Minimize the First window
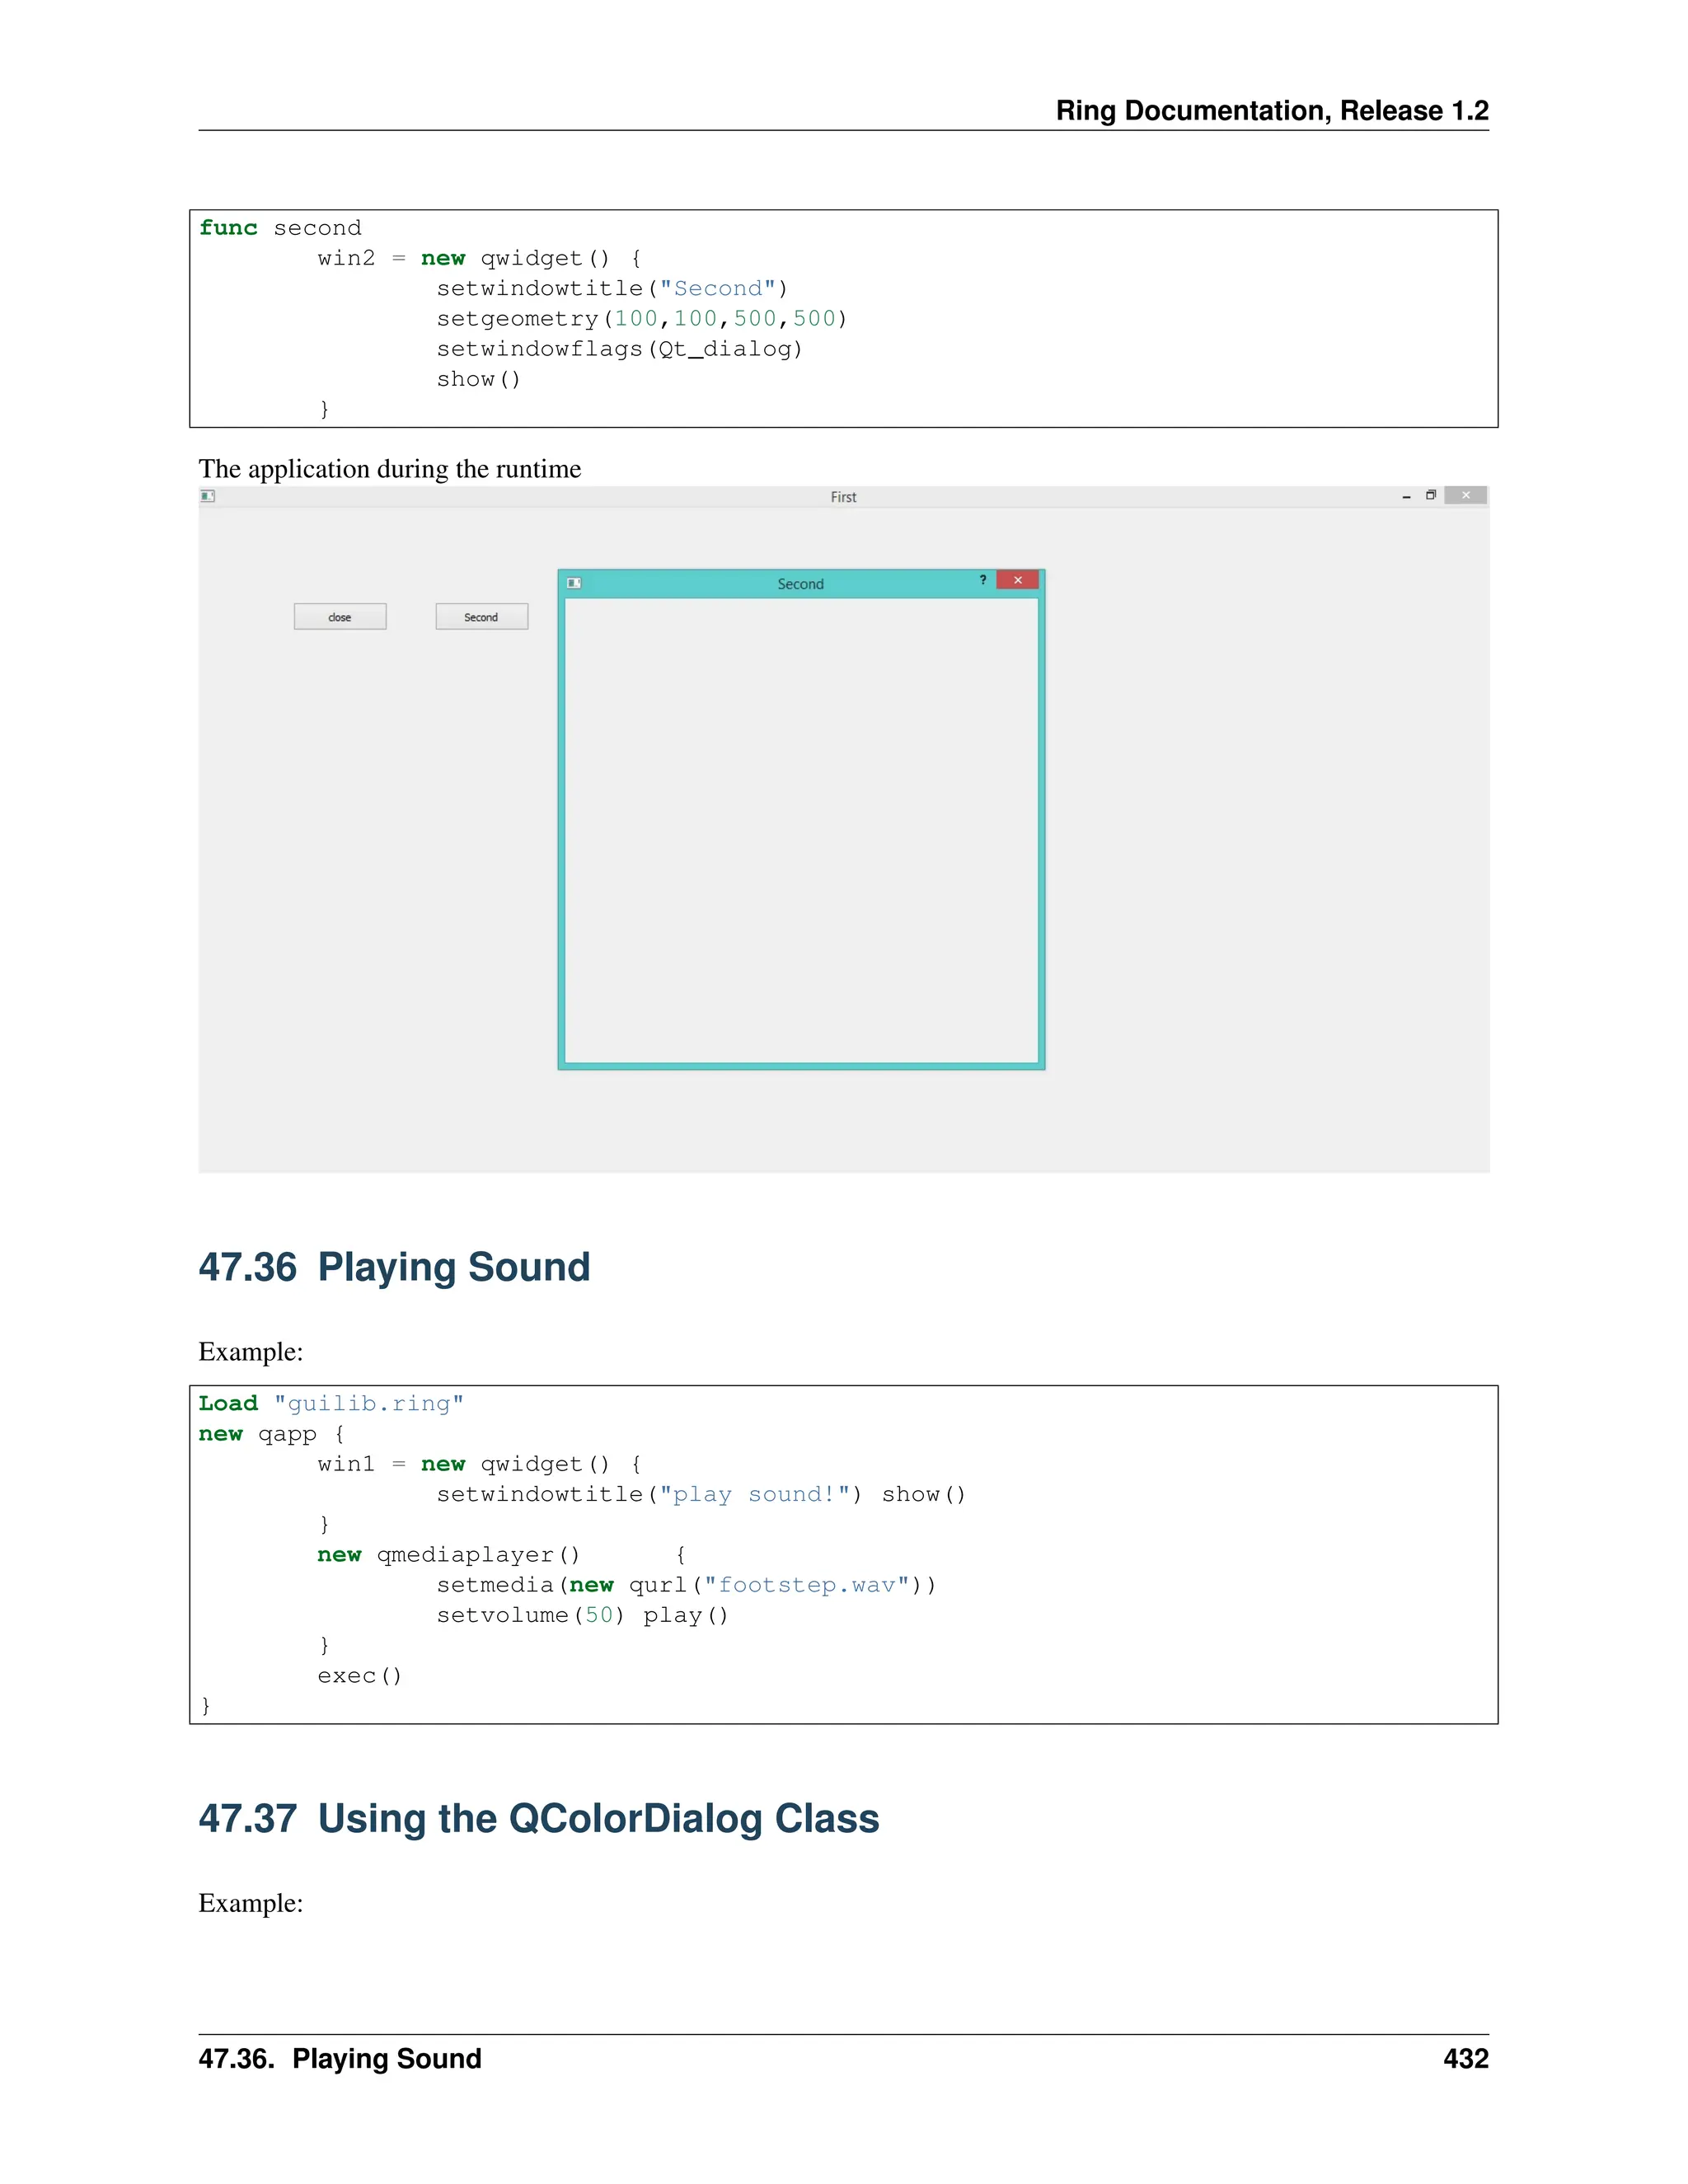The height and width of the screenshot is (2184, 1688). click(1406, 496)
